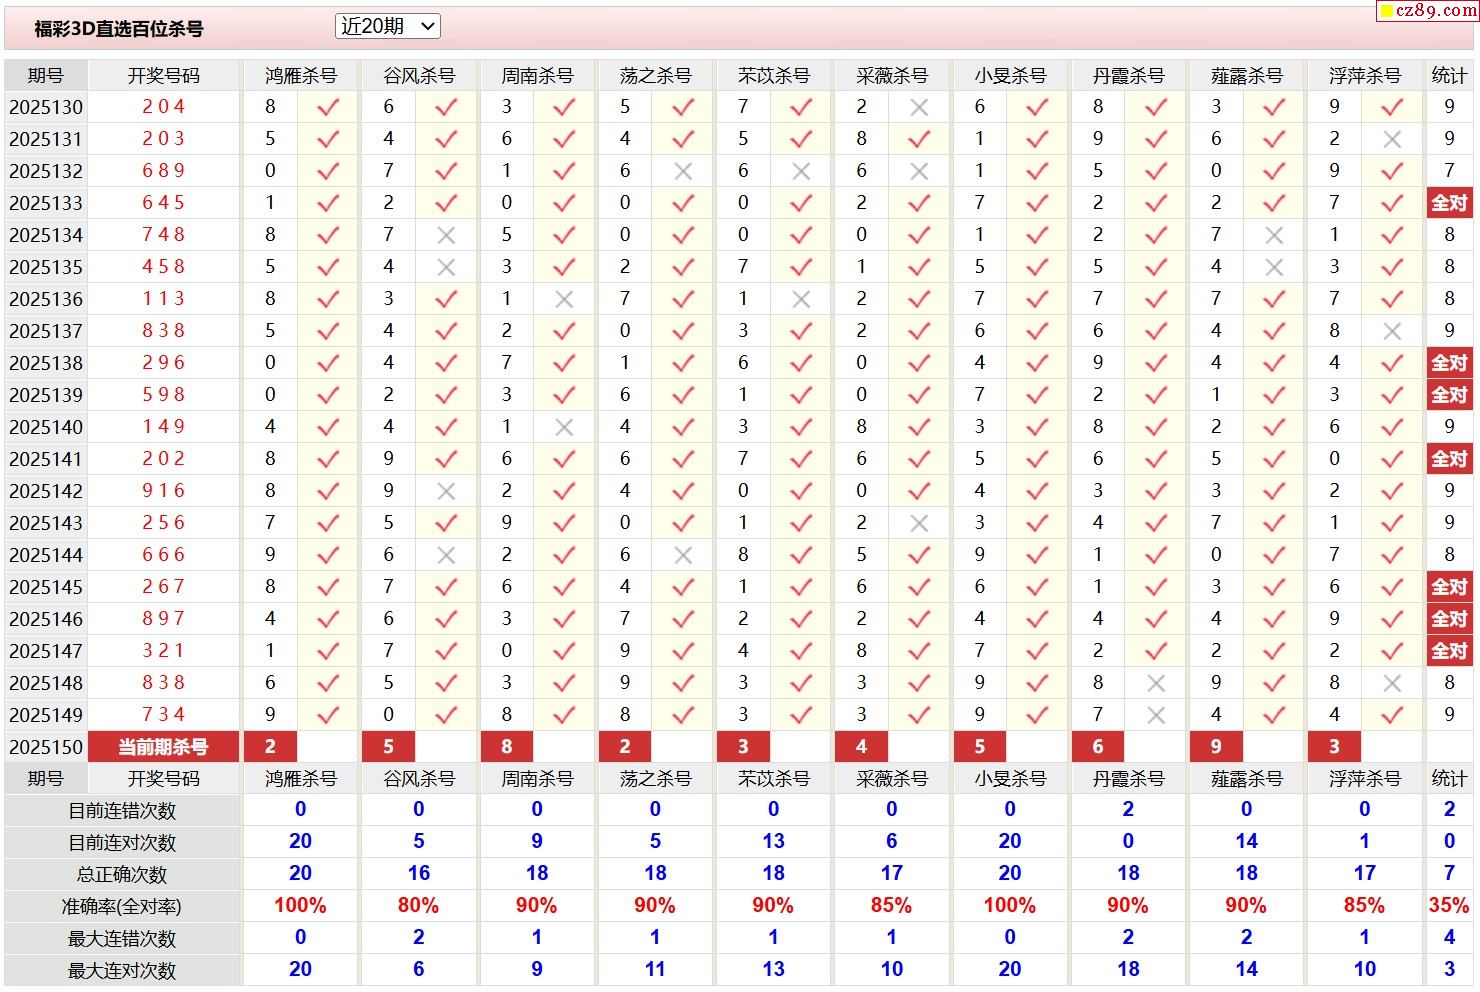Click gray X in 周南杀号 for 2025136

pyautogui.click(x=564, y=299)
